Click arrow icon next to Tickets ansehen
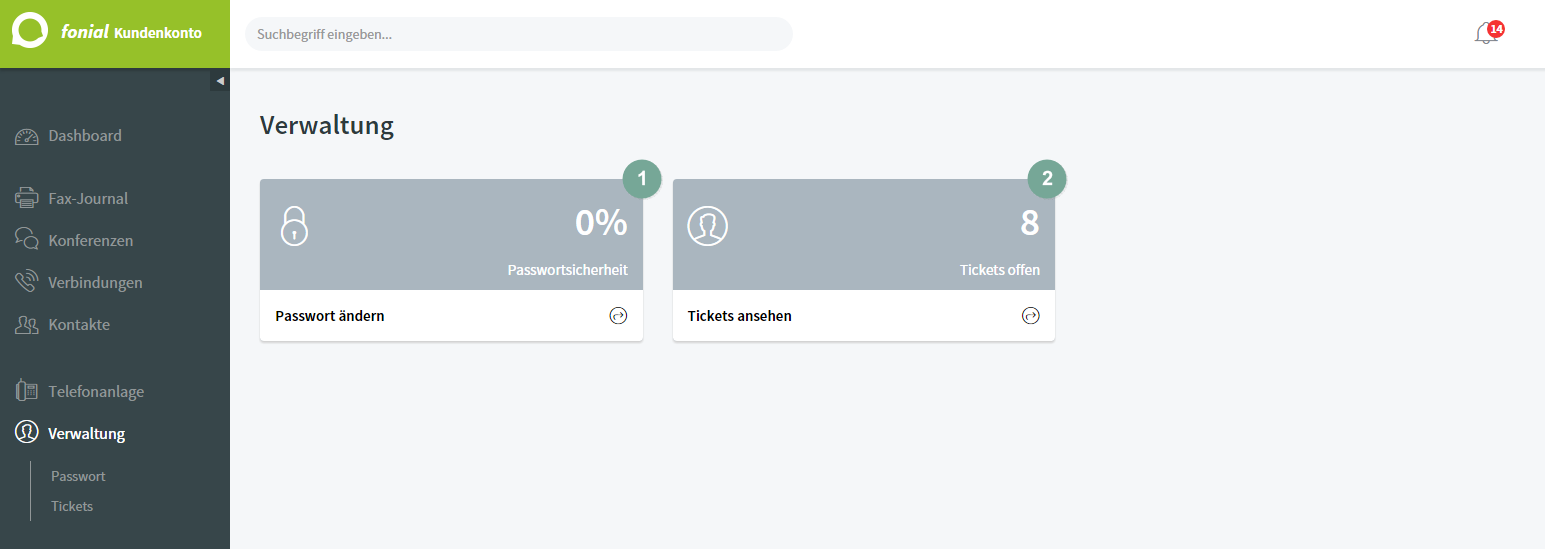The width and height of the screenshot is (1545, 549). click(x=1030, y=316)
